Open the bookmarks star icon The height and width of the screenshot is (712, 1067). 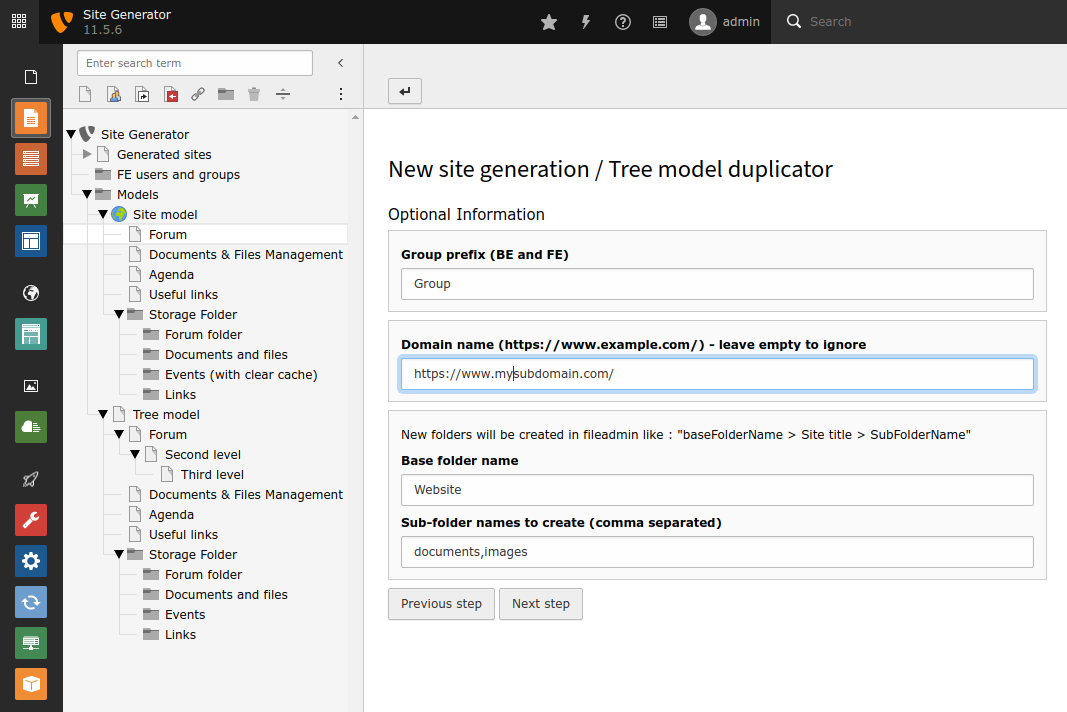pyautogui.click(x=548, y=22)
